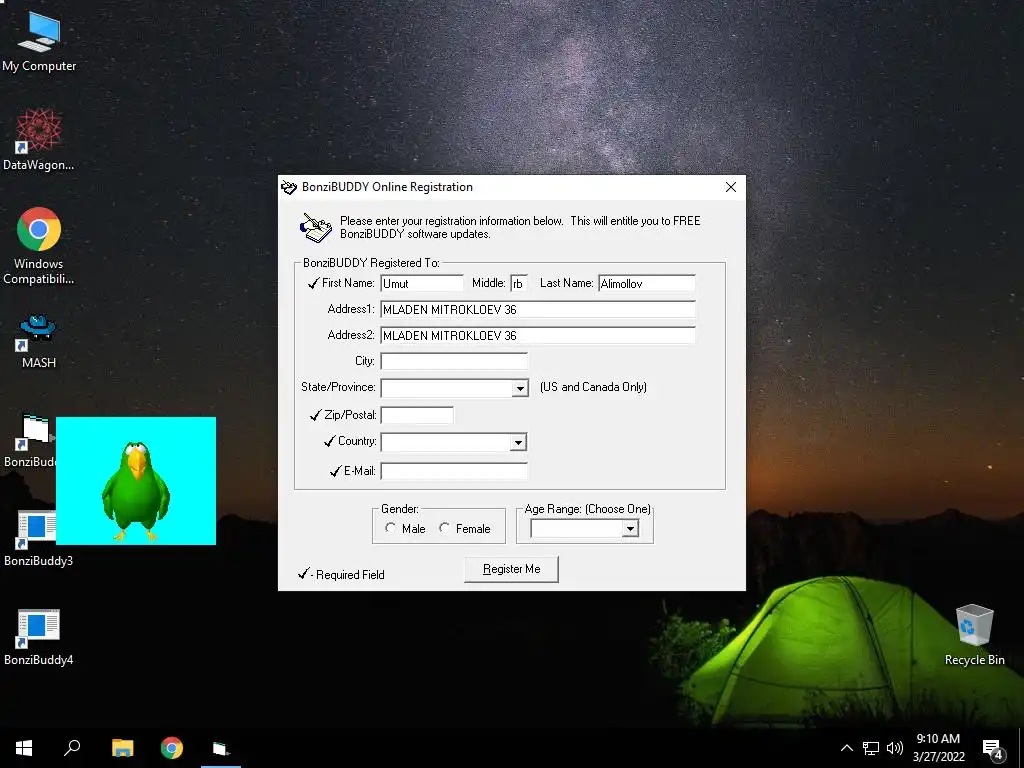
Task: Focus the E-Mail input field
Action: [454, 471]
